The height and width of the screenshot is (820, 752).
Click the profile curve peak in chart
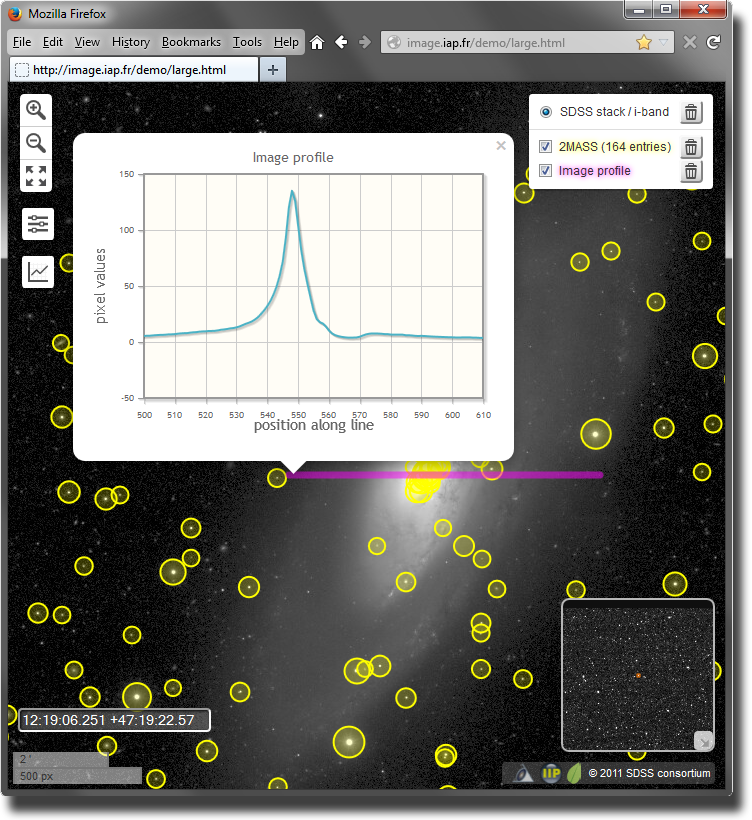(292, 191)
